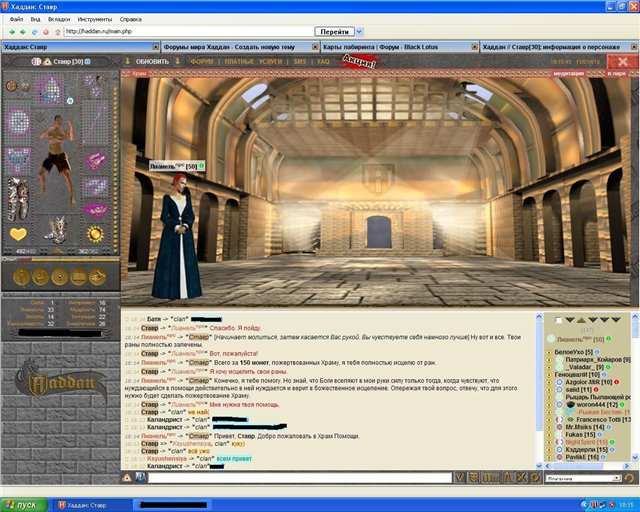Click the down arrow right of ОБНОВИТЬ
The height and width of the screenshot is (512, 640).
(178, 62)
